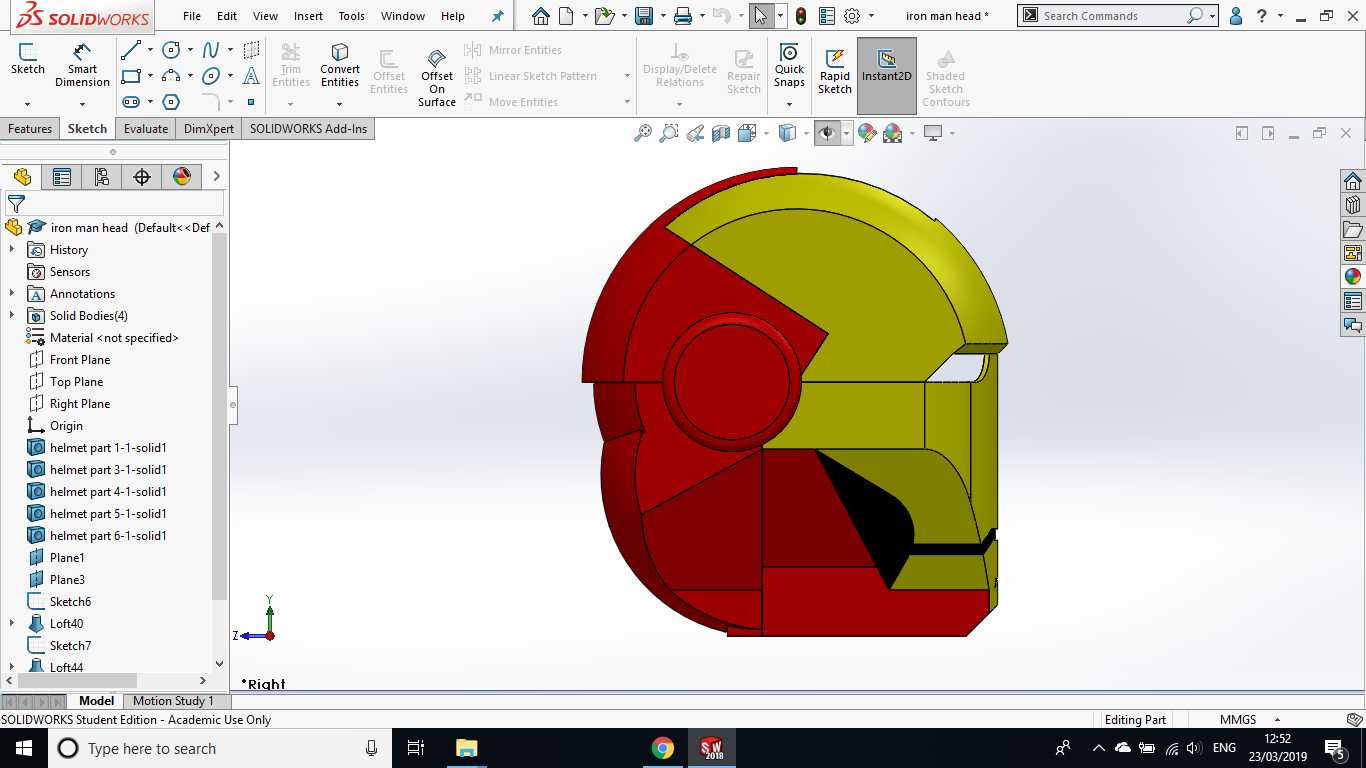The image size is (1366, 768).
Task: Expand the History tree node
Action: tap(12, 249)
